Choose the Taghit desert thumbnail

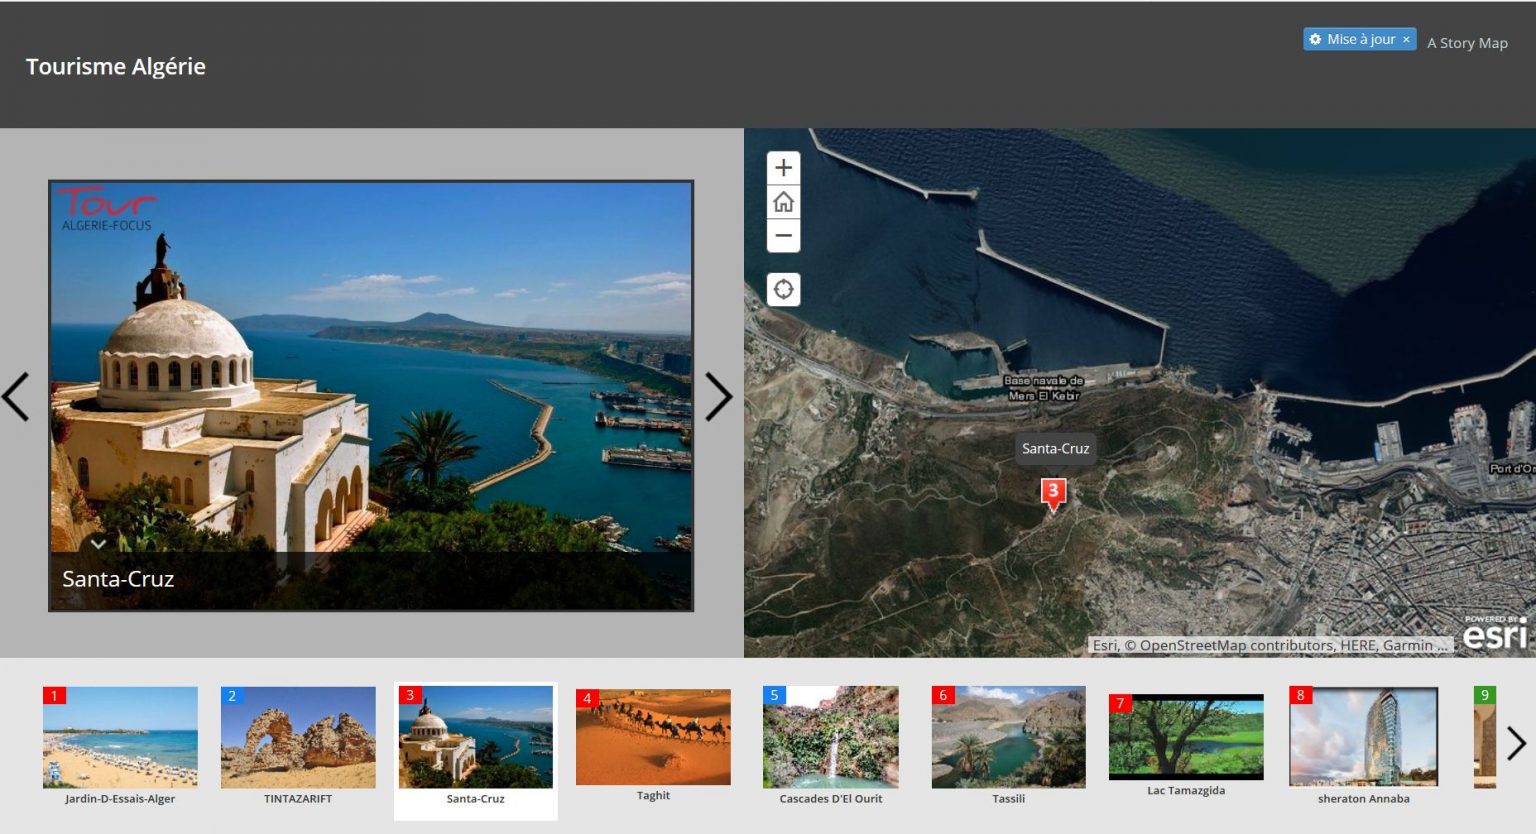pyautogui.click(x=653, y=737)
